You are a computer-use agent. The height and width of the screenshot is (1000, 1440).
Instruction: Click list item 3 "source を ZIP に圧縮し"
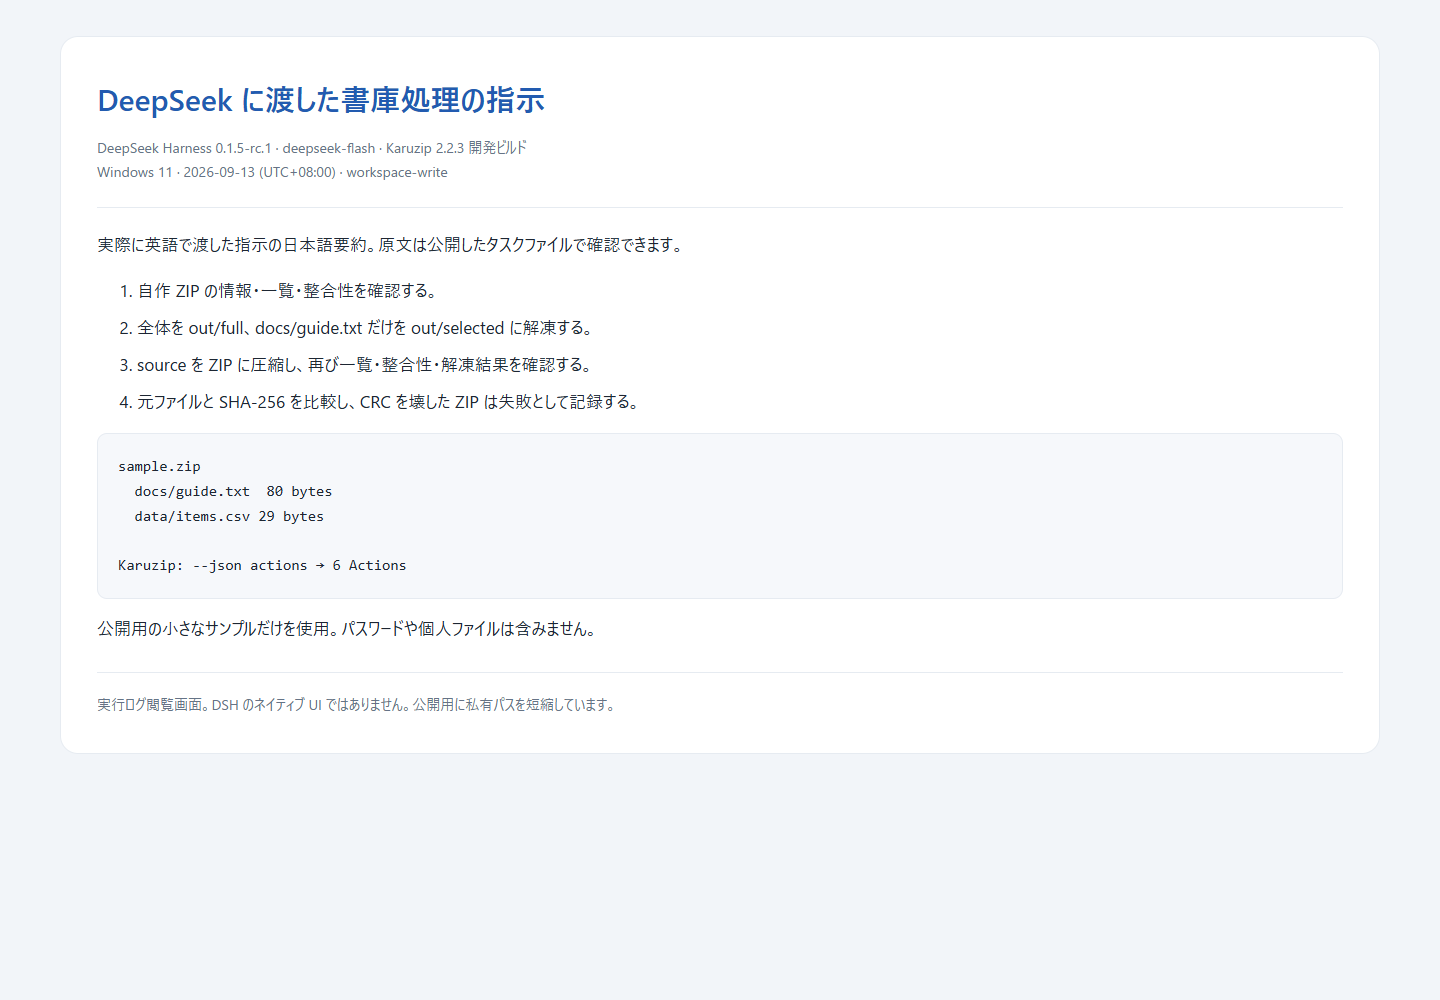pos(366,365)
